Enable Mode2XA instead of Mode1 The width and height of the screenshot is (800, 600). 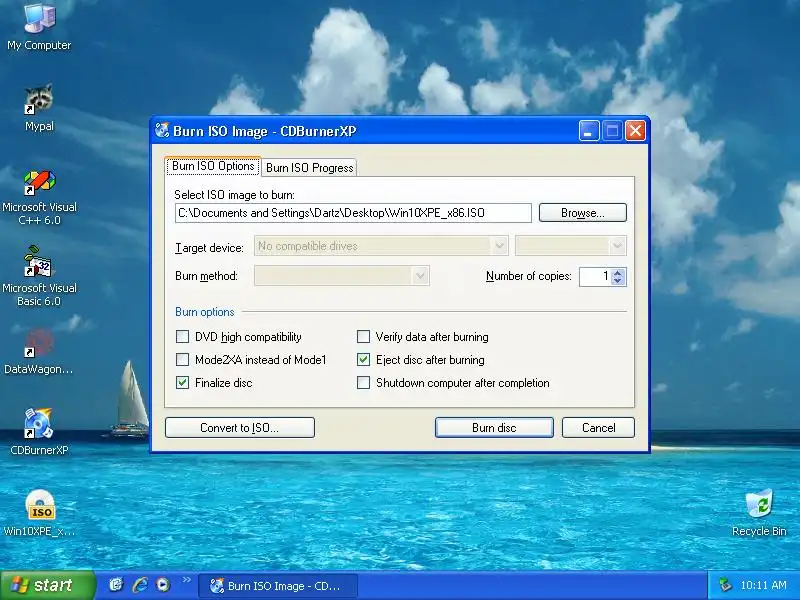(x=182, y=360)
